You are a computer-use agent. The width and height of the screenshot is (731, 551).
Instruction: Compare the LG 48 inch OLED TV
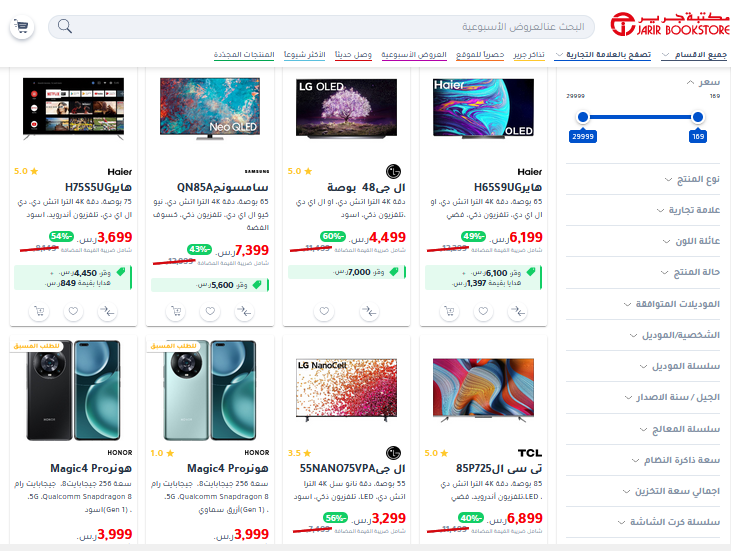pos(369,311)
